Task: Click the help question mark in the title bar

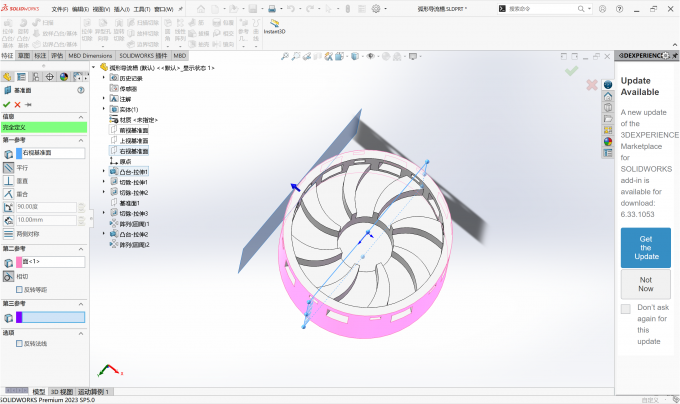Action: 619,9
